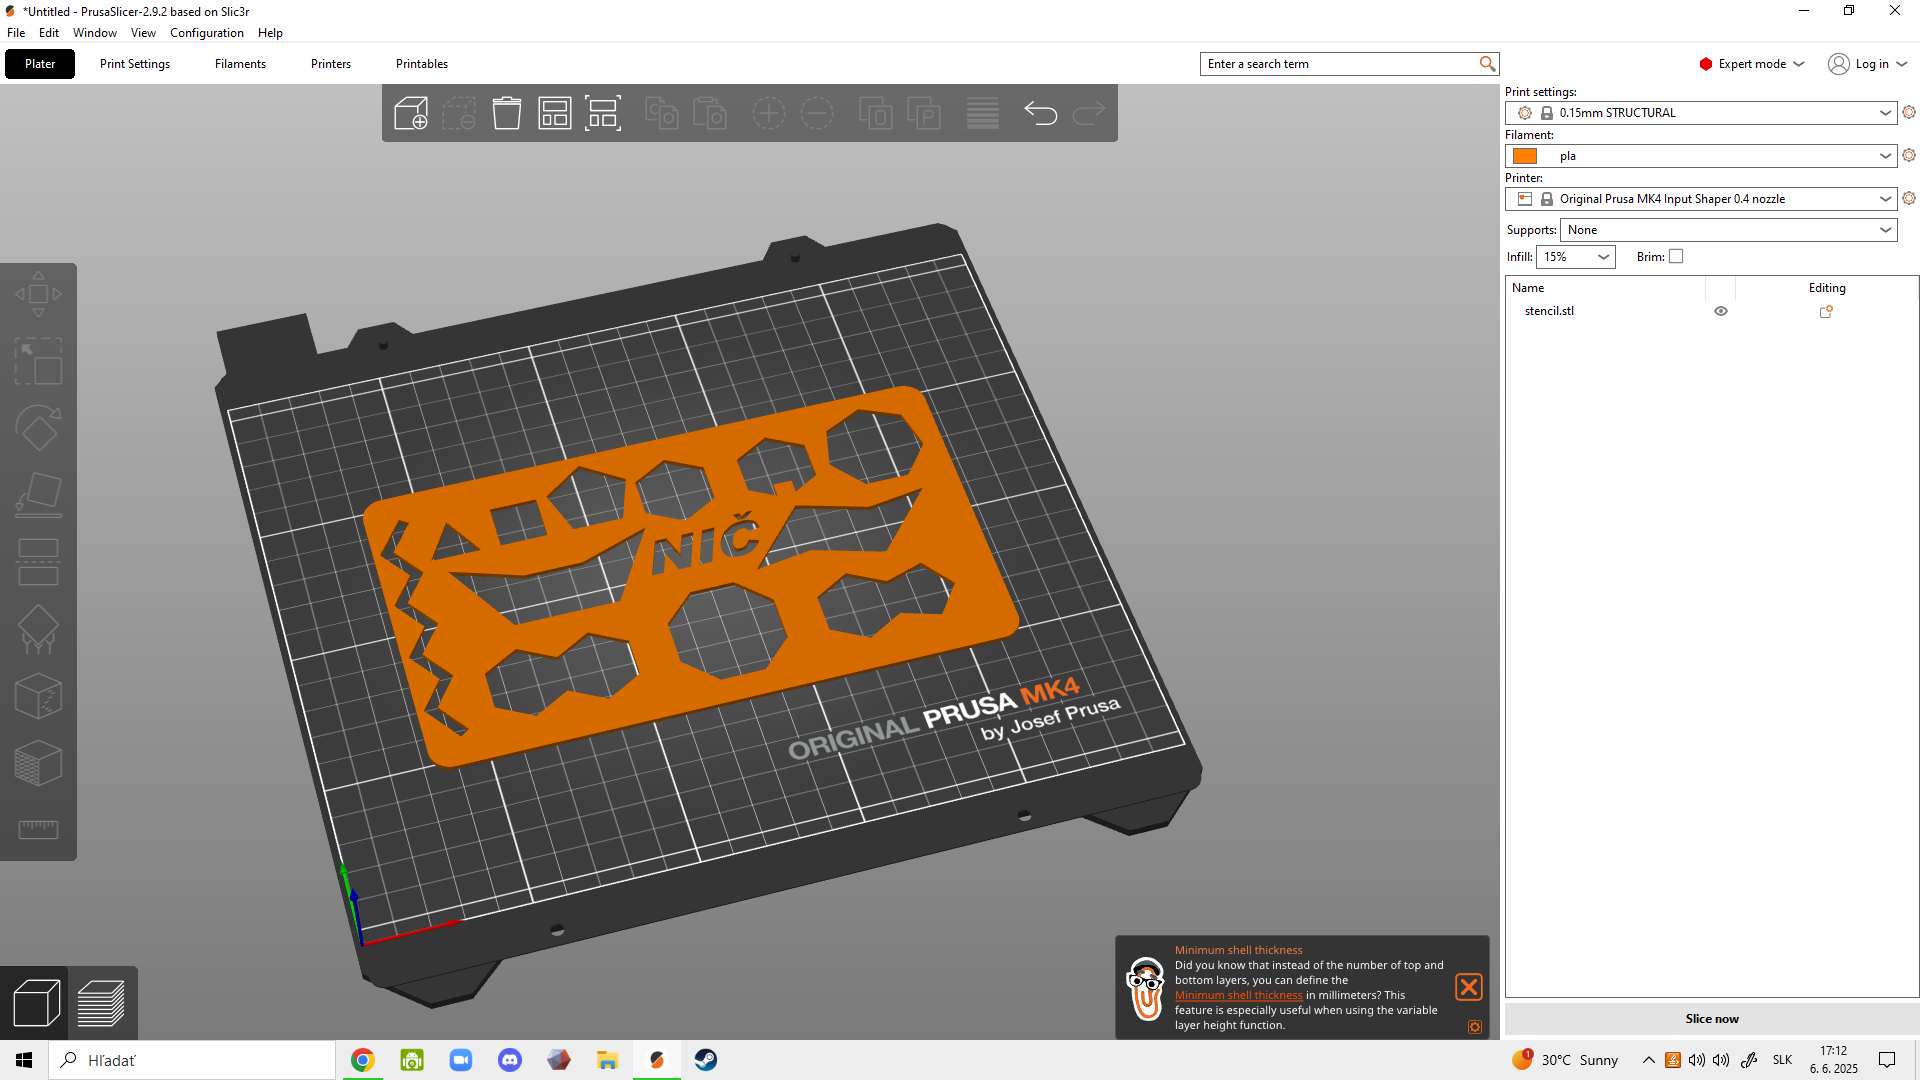Select the Seam painting tool
Screen dimensions: 1920x1080
click(38, 696)
